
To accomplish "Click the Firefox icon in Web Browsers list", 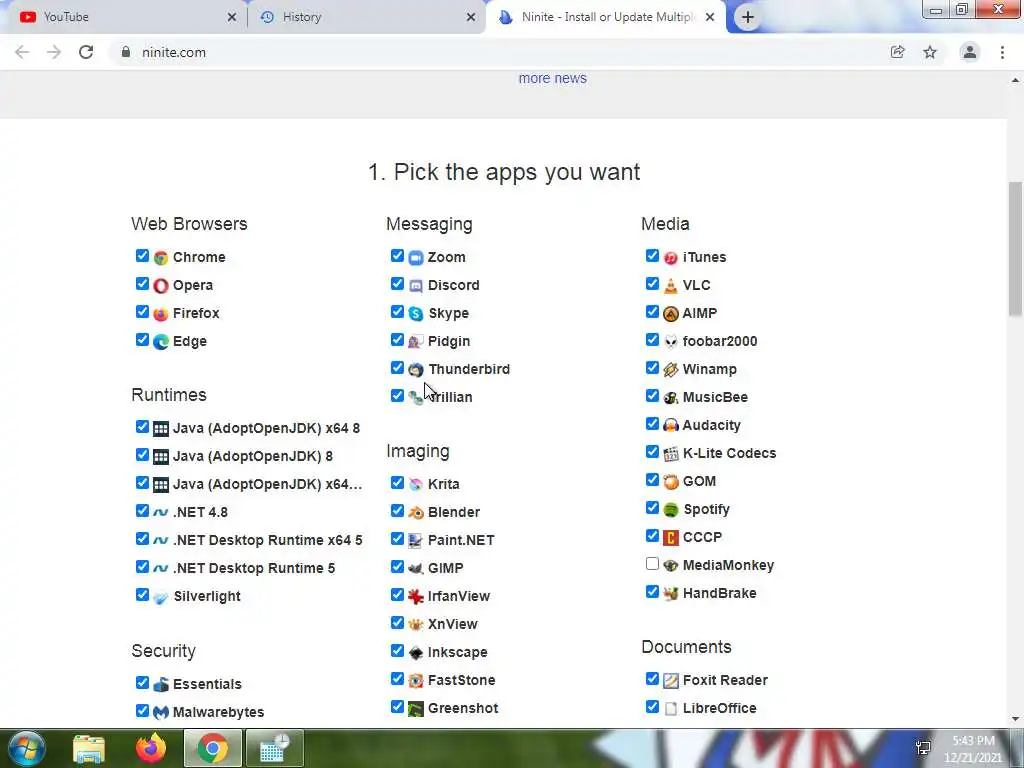I will pyautogui.click(x=161, y=313).
